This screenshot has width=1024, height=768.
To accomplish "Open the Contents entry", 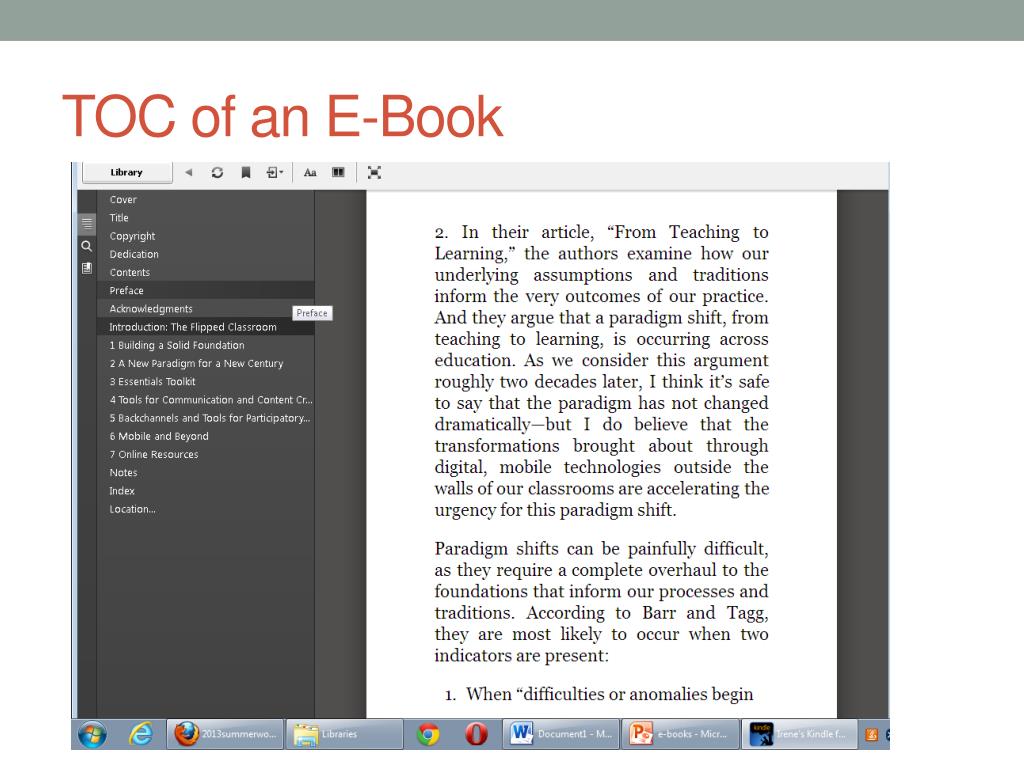I will coord(206,273).
